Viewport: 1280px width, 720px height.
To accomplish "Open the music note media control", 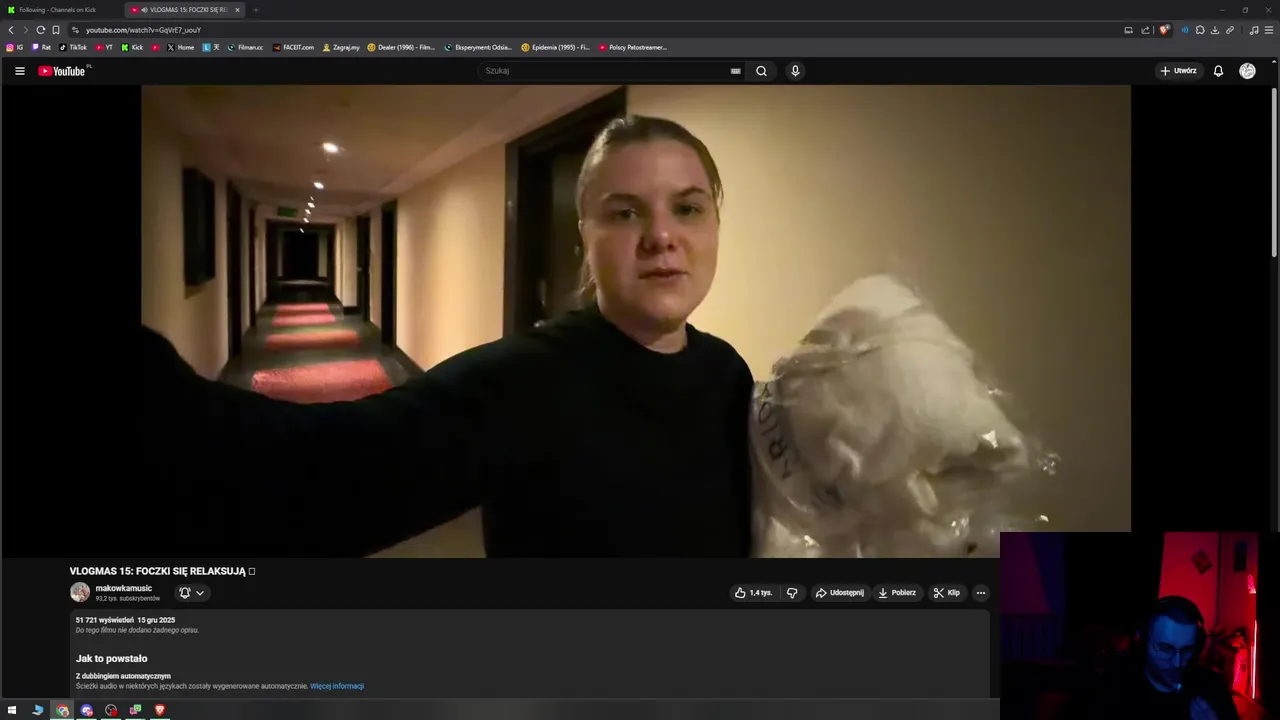I will (x=1254, y=30).
